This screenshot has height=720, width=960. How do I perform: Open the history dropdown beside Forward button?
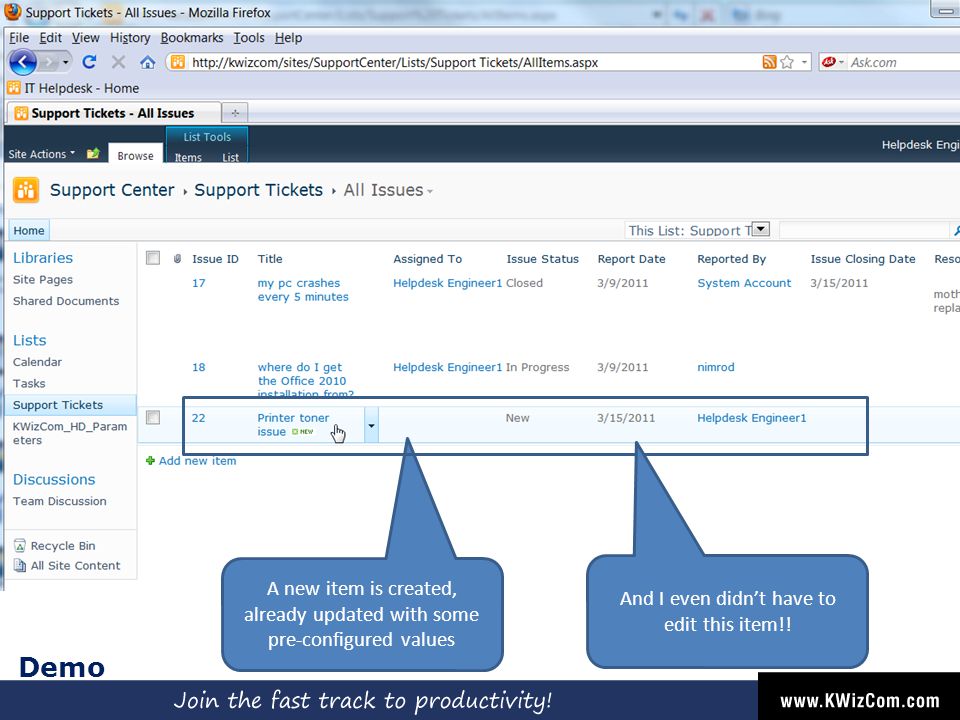point(66,62)
